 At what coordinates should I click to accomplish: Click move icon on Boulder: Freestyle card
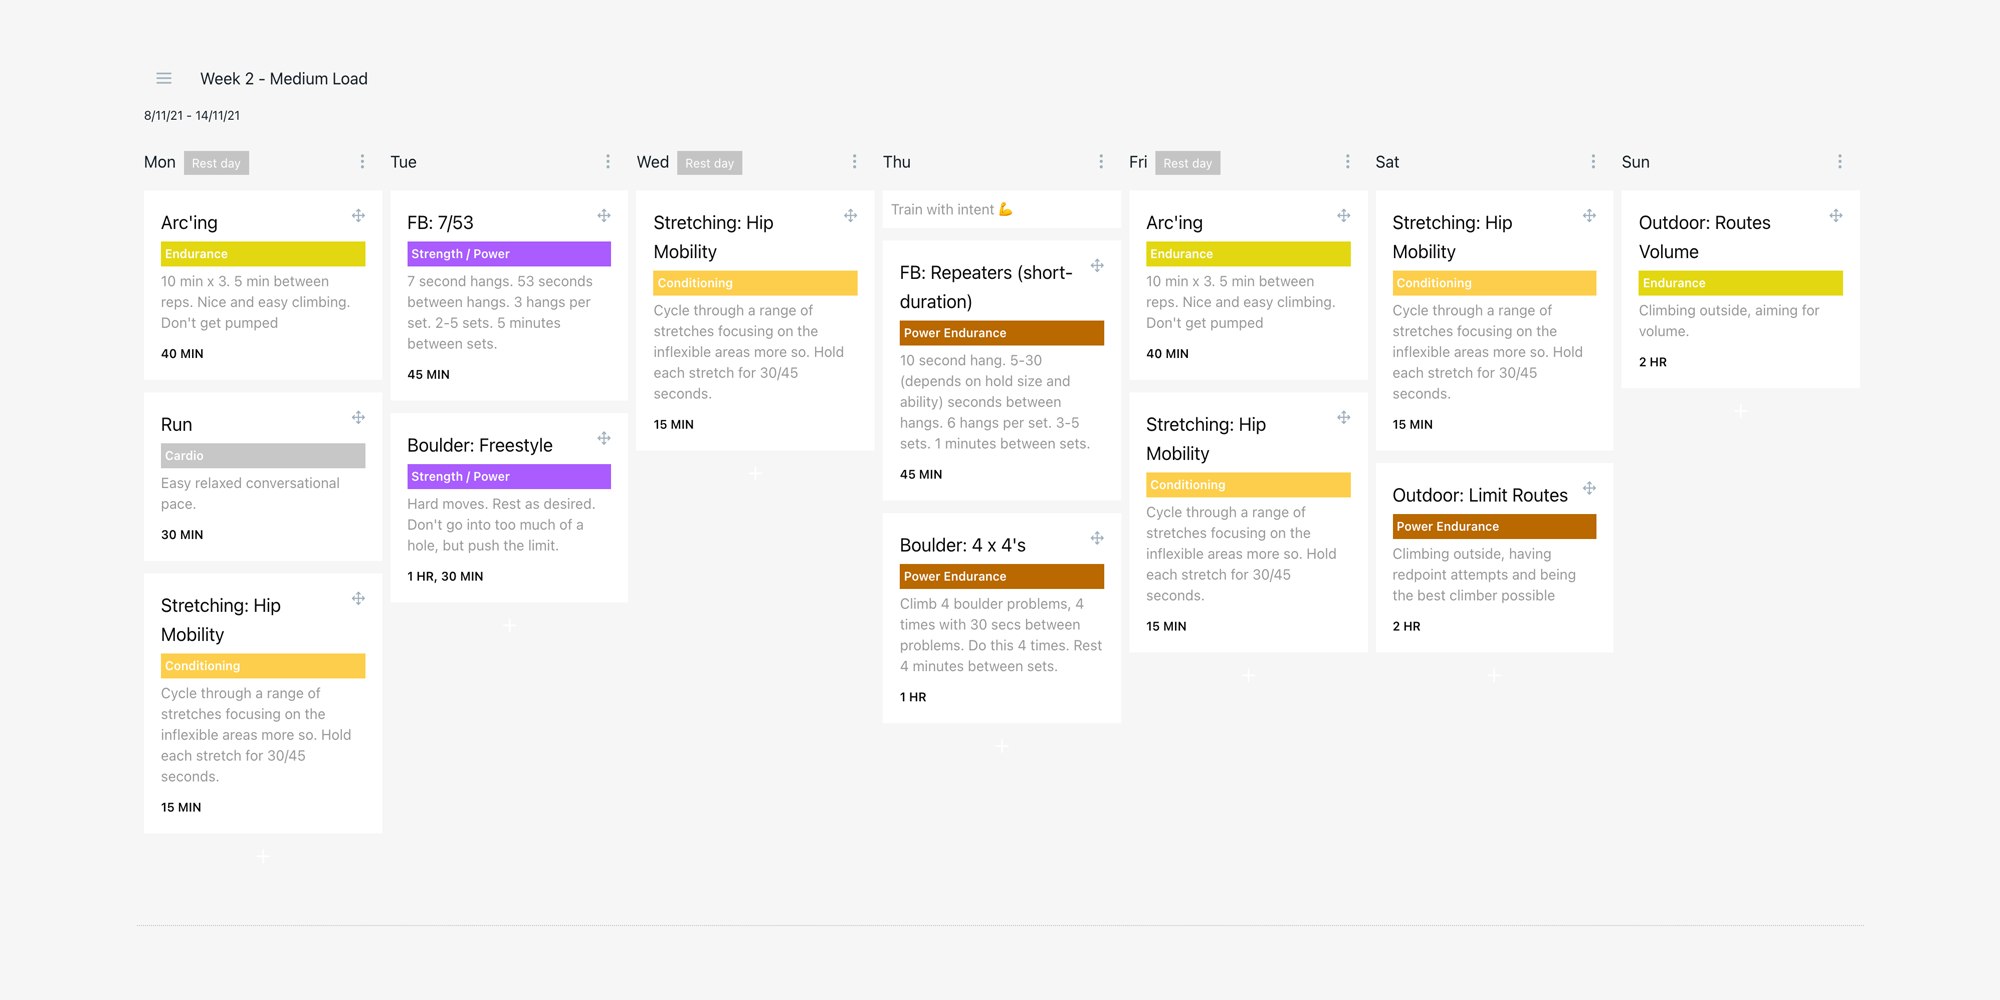pyautogui.click(x=604, y=438)
